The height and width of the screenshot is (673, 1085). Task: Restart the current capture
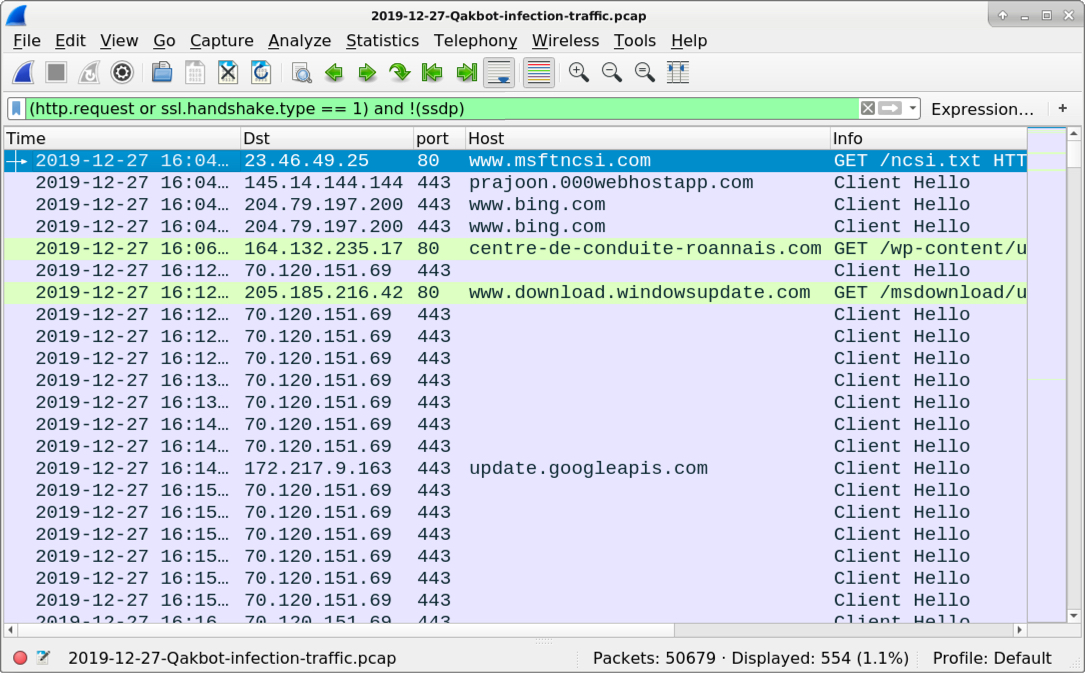point(89,73)
